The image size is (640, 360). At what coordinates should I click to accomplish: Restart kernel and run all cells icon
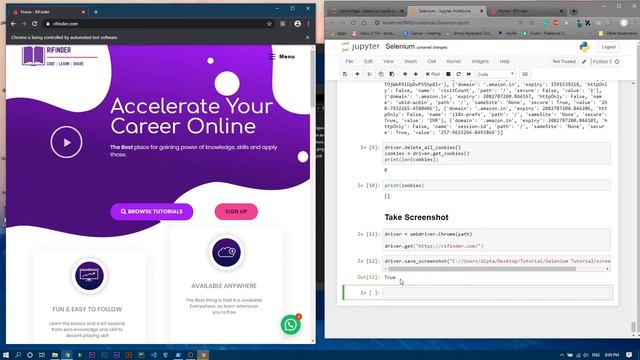coord(469,74)
